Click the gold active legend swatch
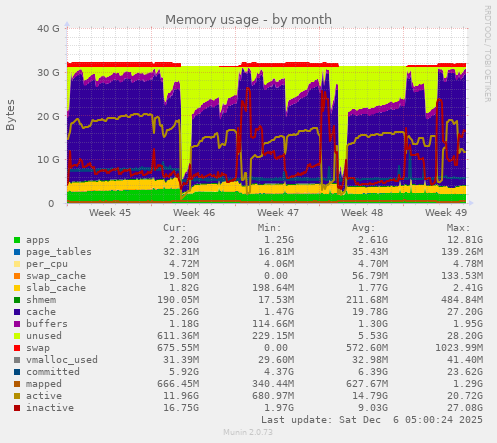Viewport: 497px width, 443px height. coord(17,396)
